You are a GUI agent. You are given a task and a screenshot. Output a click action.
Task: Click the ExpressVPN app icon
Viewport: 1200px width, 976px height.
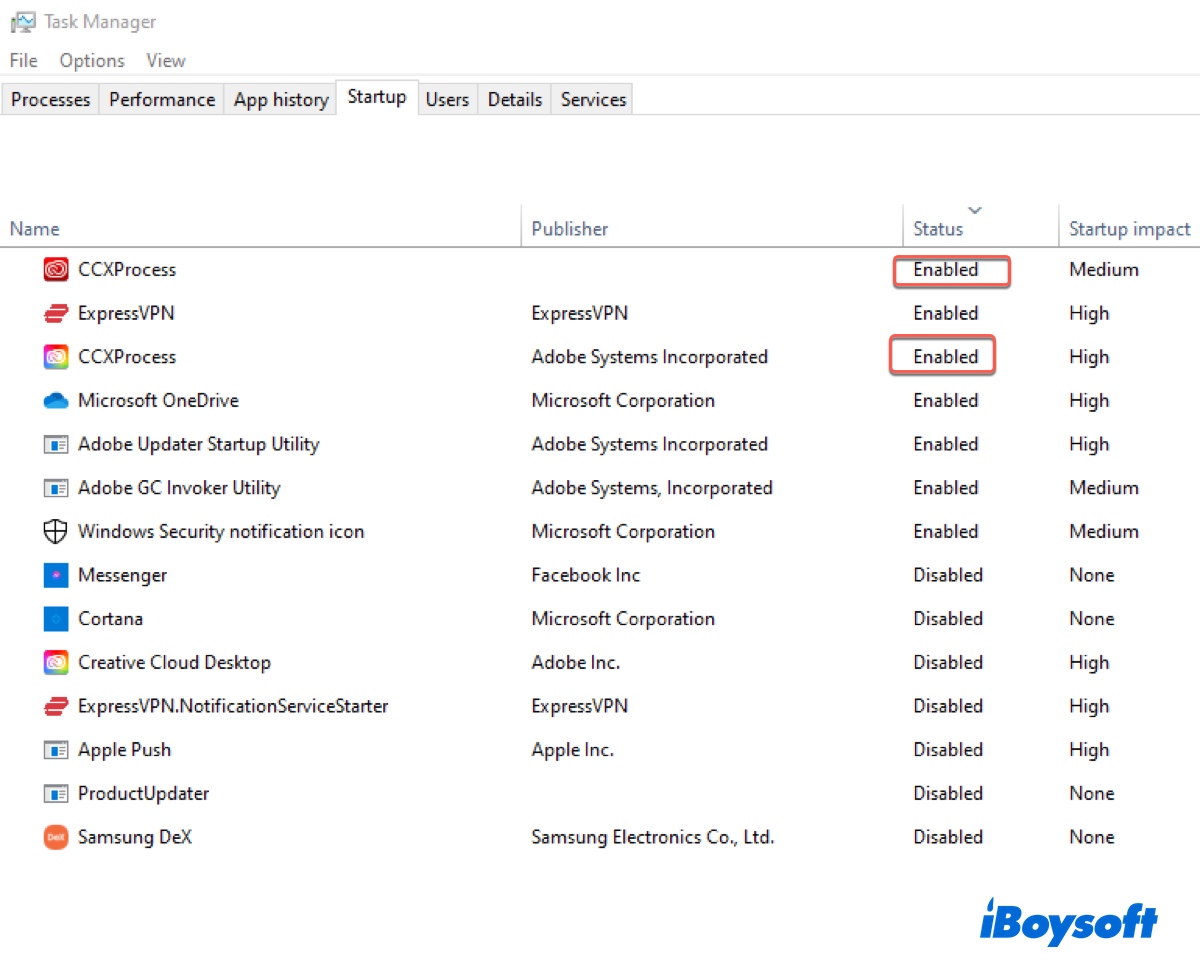pos(56,313)
